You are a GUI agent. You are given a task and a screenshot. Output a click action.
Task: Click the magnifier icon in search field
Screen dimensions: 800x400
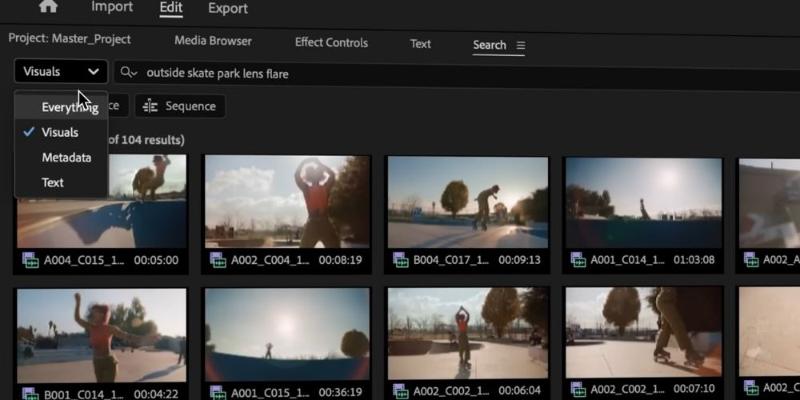129,72
